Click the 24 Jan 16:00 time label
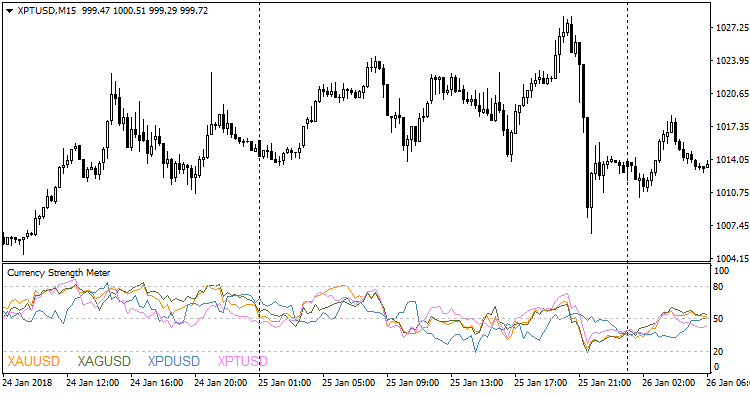The image size is (750, 394). click(157, 383)
